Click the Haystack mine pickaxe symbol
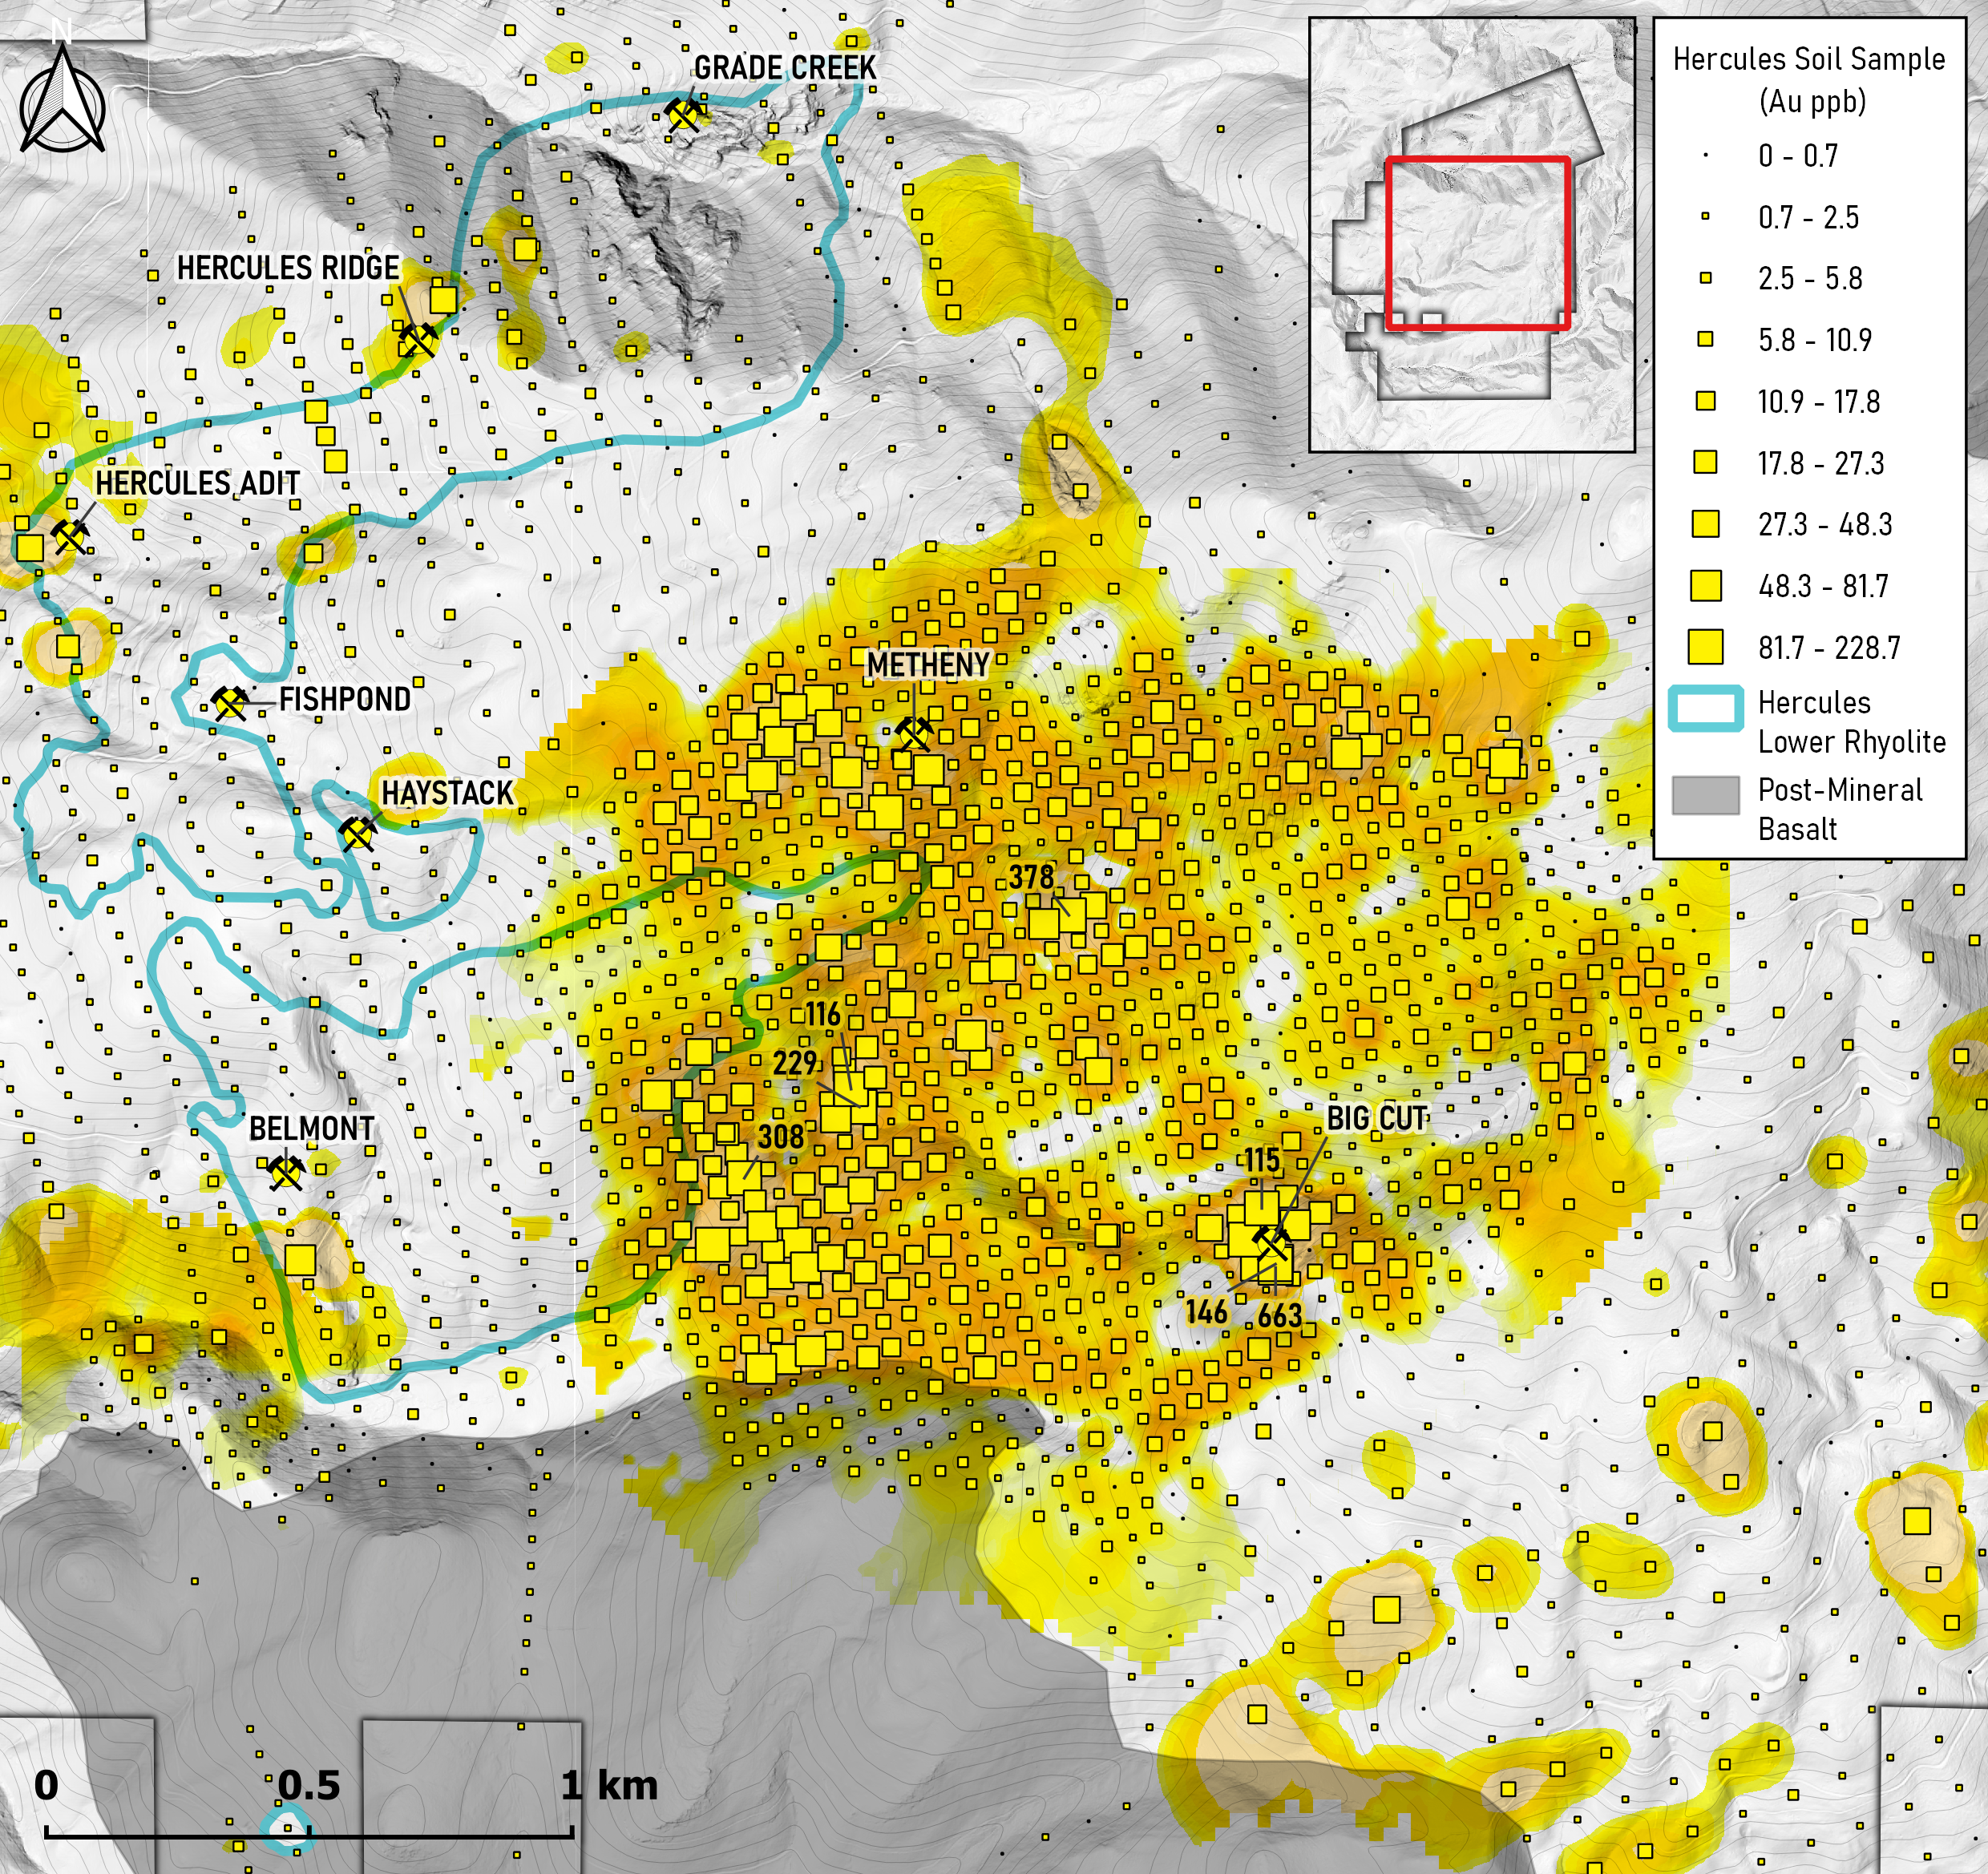This screenshot has width=1988, height=1874. pyautogui.click(x=357, y=833)
